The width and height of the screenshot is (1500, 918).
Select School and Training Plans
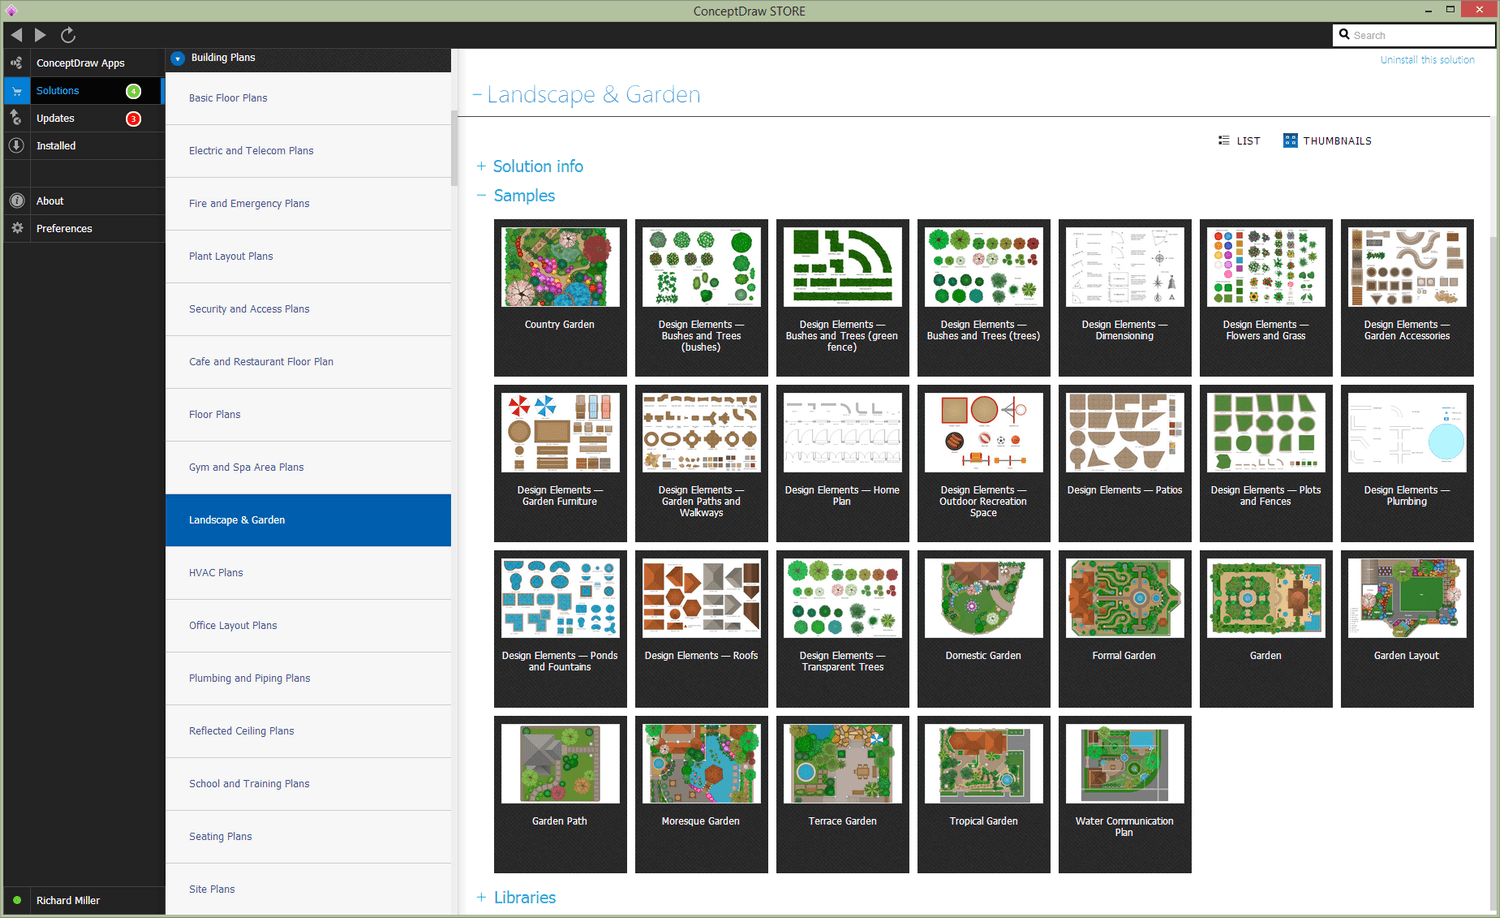point(308,784)
